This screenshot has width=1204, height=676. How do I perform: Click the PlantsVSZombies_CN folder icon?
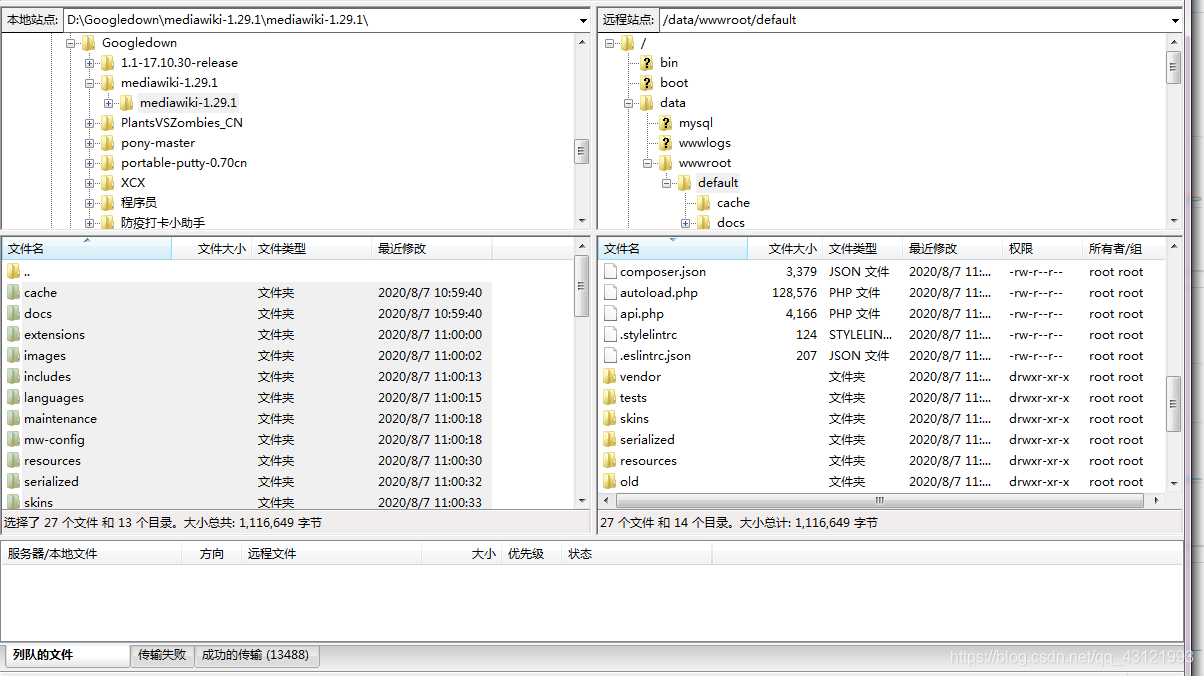pos(107,123)
